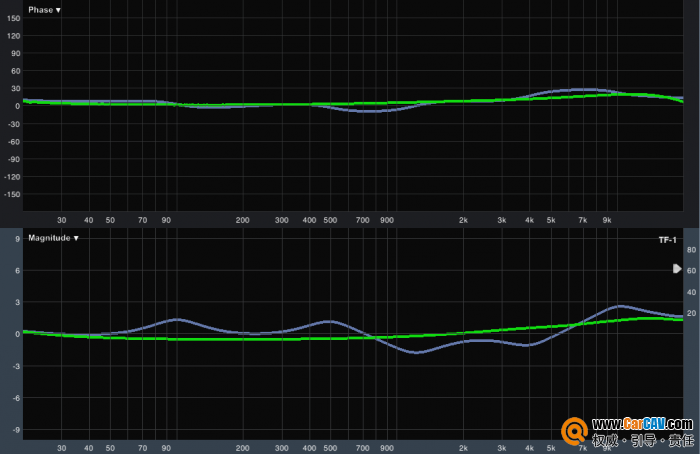700x454 pixels.
Task: Click blue phase curve dip near 700 Hz
Action: click(x=370, y=111)
